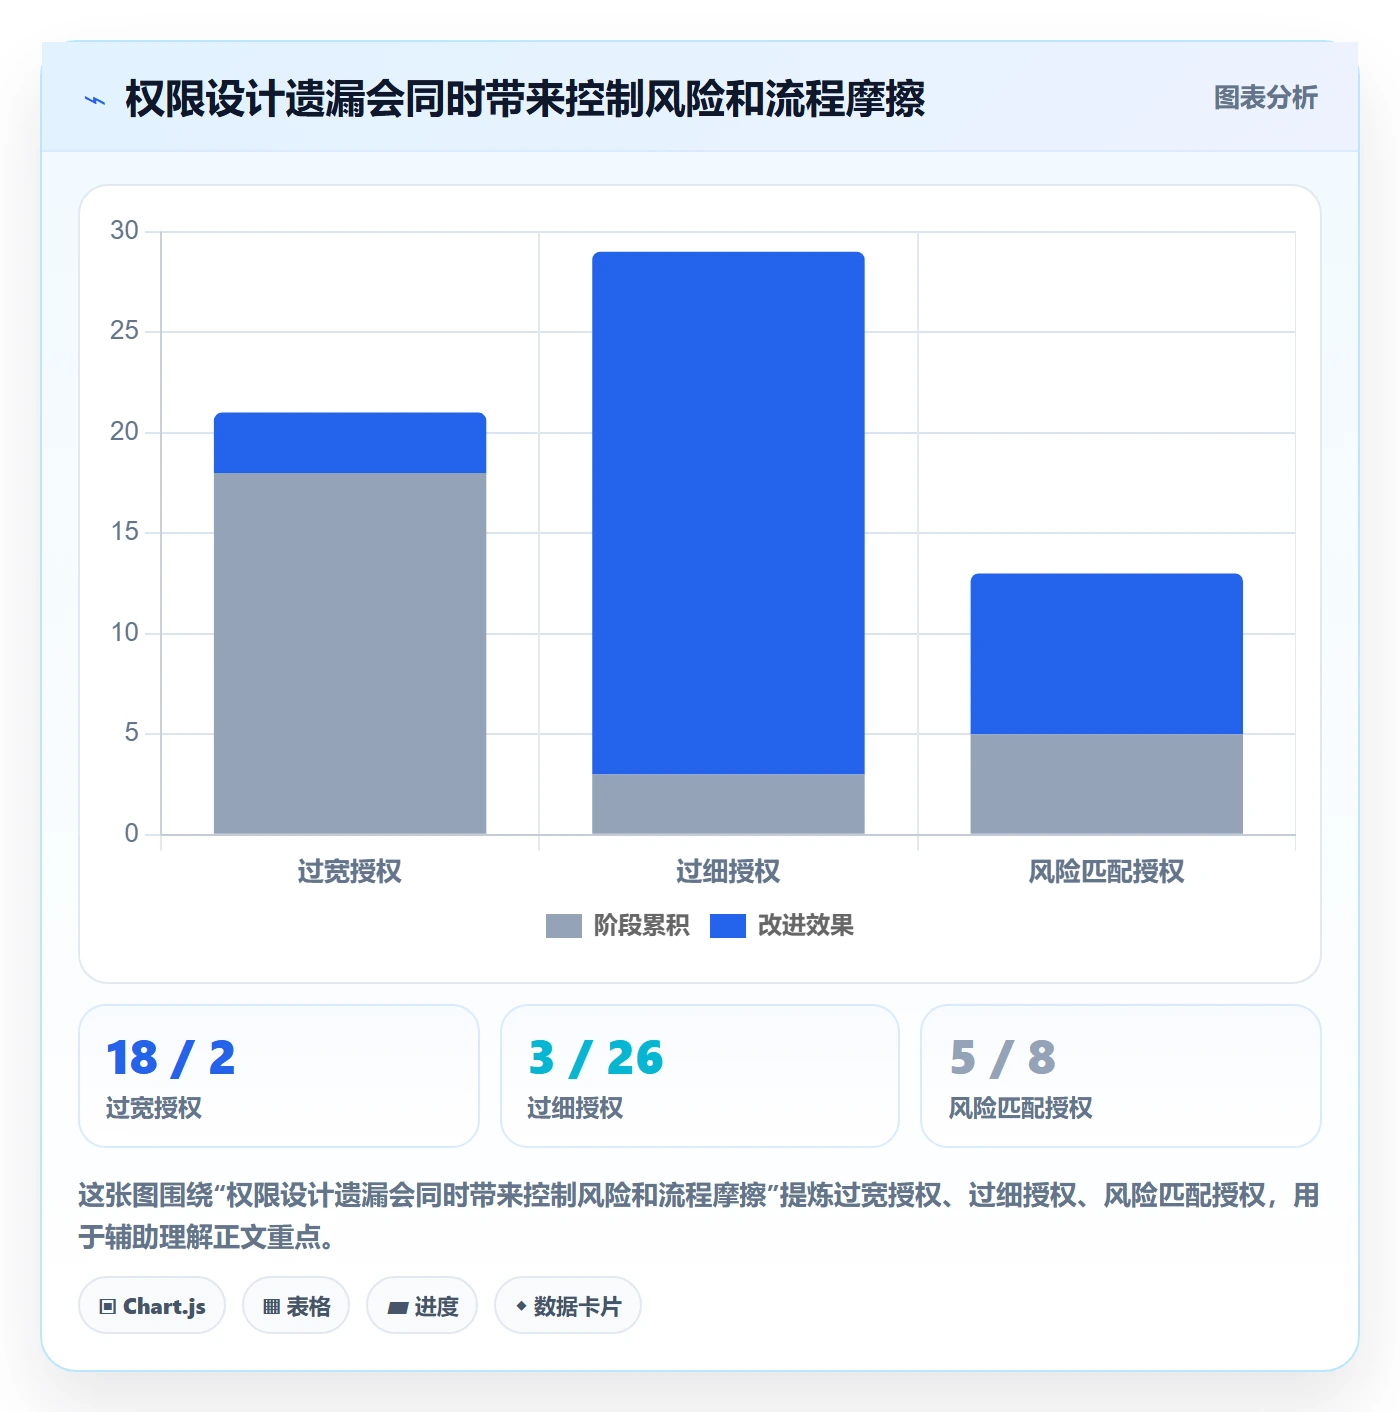
Task: Click the 阶段累积 legend text
Action: [x=641, y=926]
